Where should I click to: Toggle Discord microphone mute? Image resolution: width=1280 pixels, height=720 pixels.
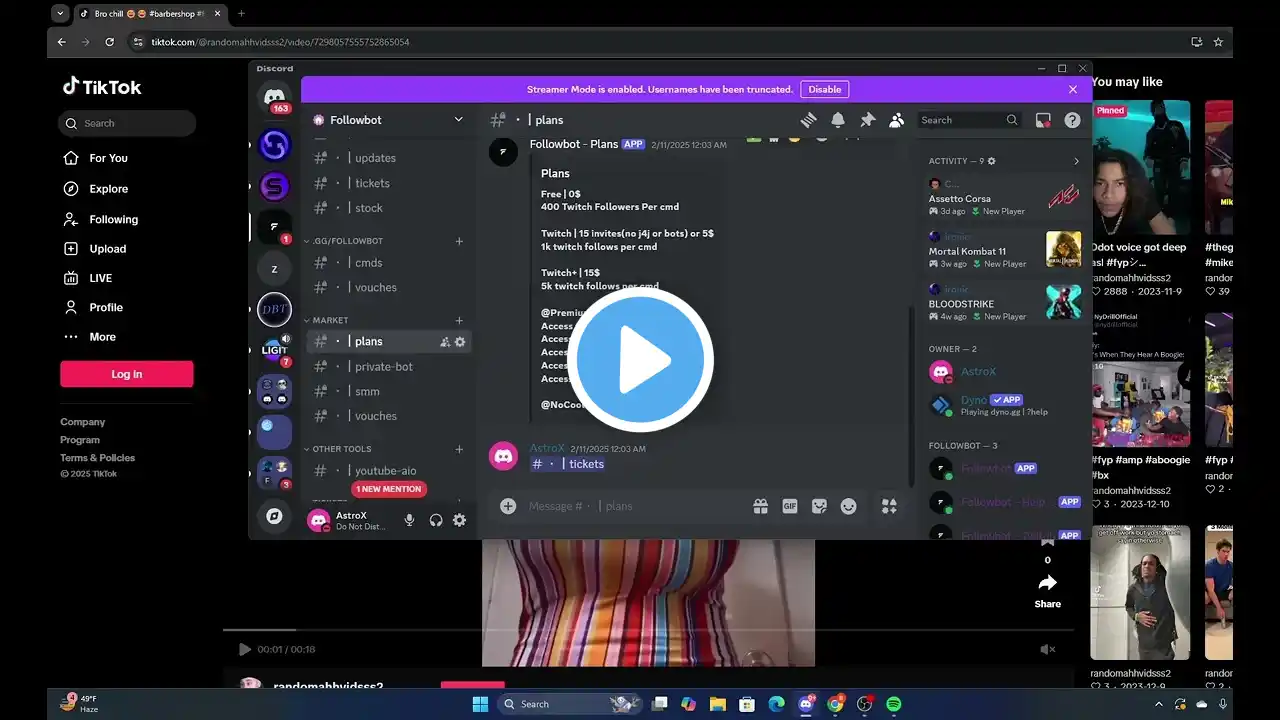409,520
